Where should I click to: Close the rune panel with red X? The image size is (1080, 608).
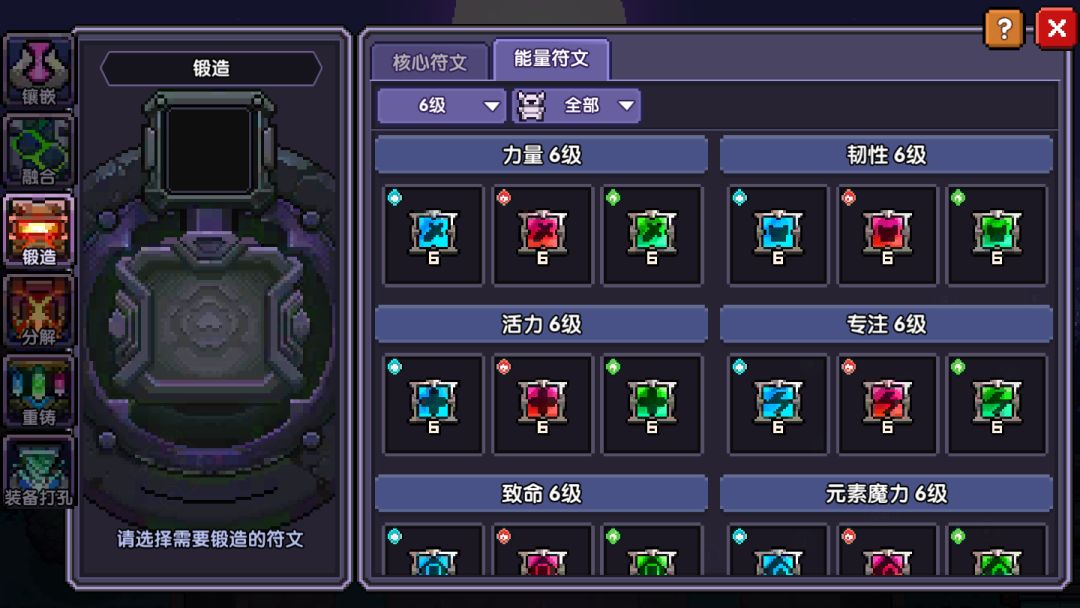1056,29
